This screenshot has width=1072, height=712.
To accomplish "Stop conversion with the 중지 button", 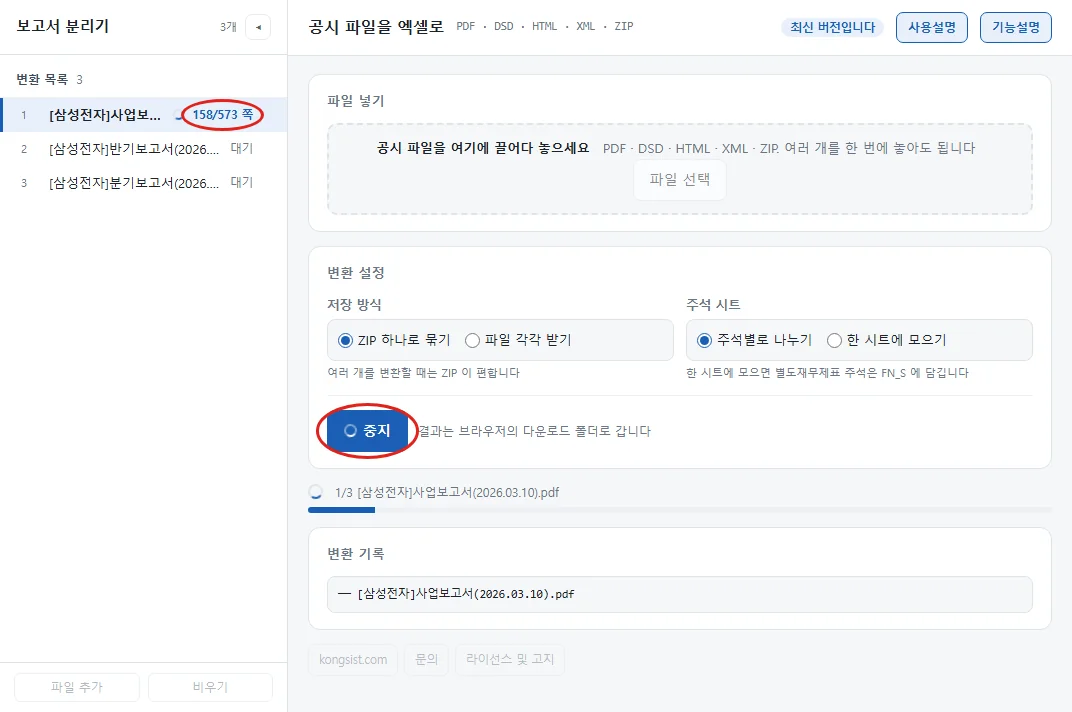I will pyautogui.click(x=367, y=431).
